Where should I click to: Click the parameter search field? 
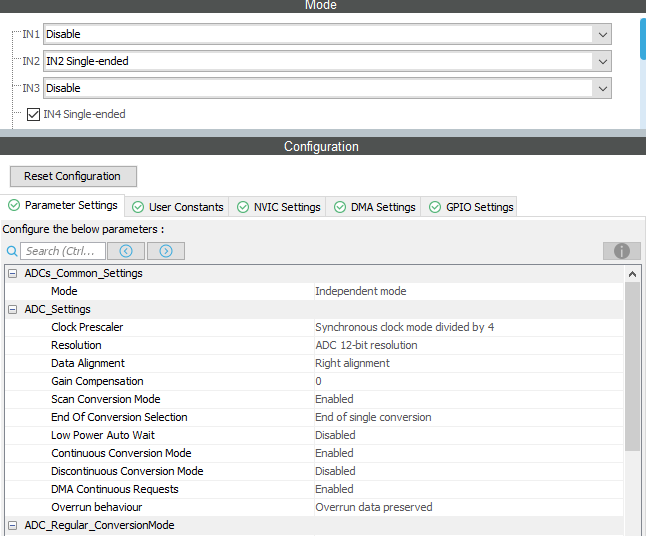pyautogui.click(x=63, y=251)
